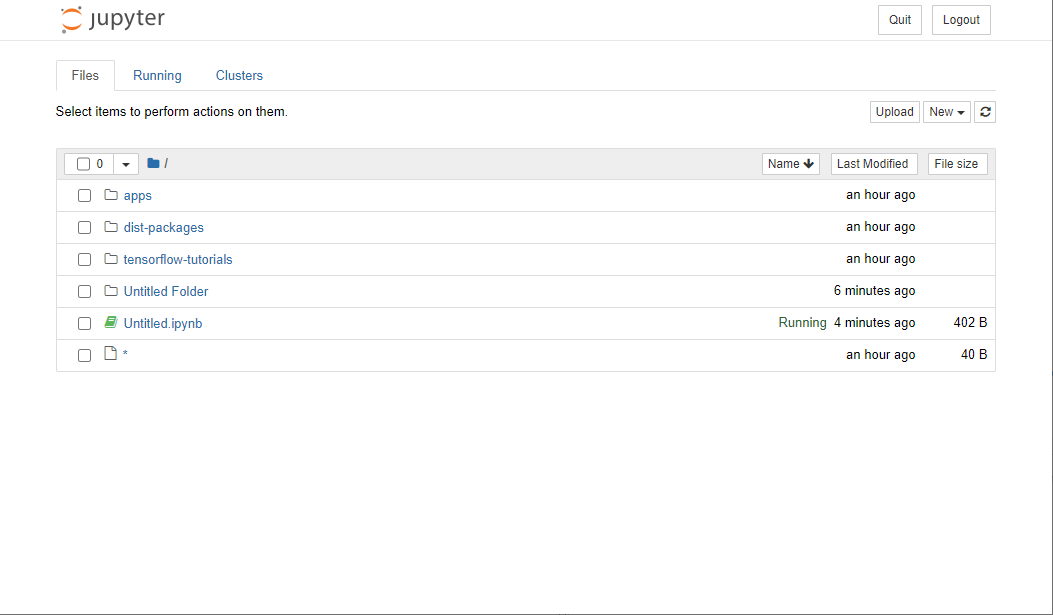Check the box for tensorflow-tutorials folder

[85, 259]
